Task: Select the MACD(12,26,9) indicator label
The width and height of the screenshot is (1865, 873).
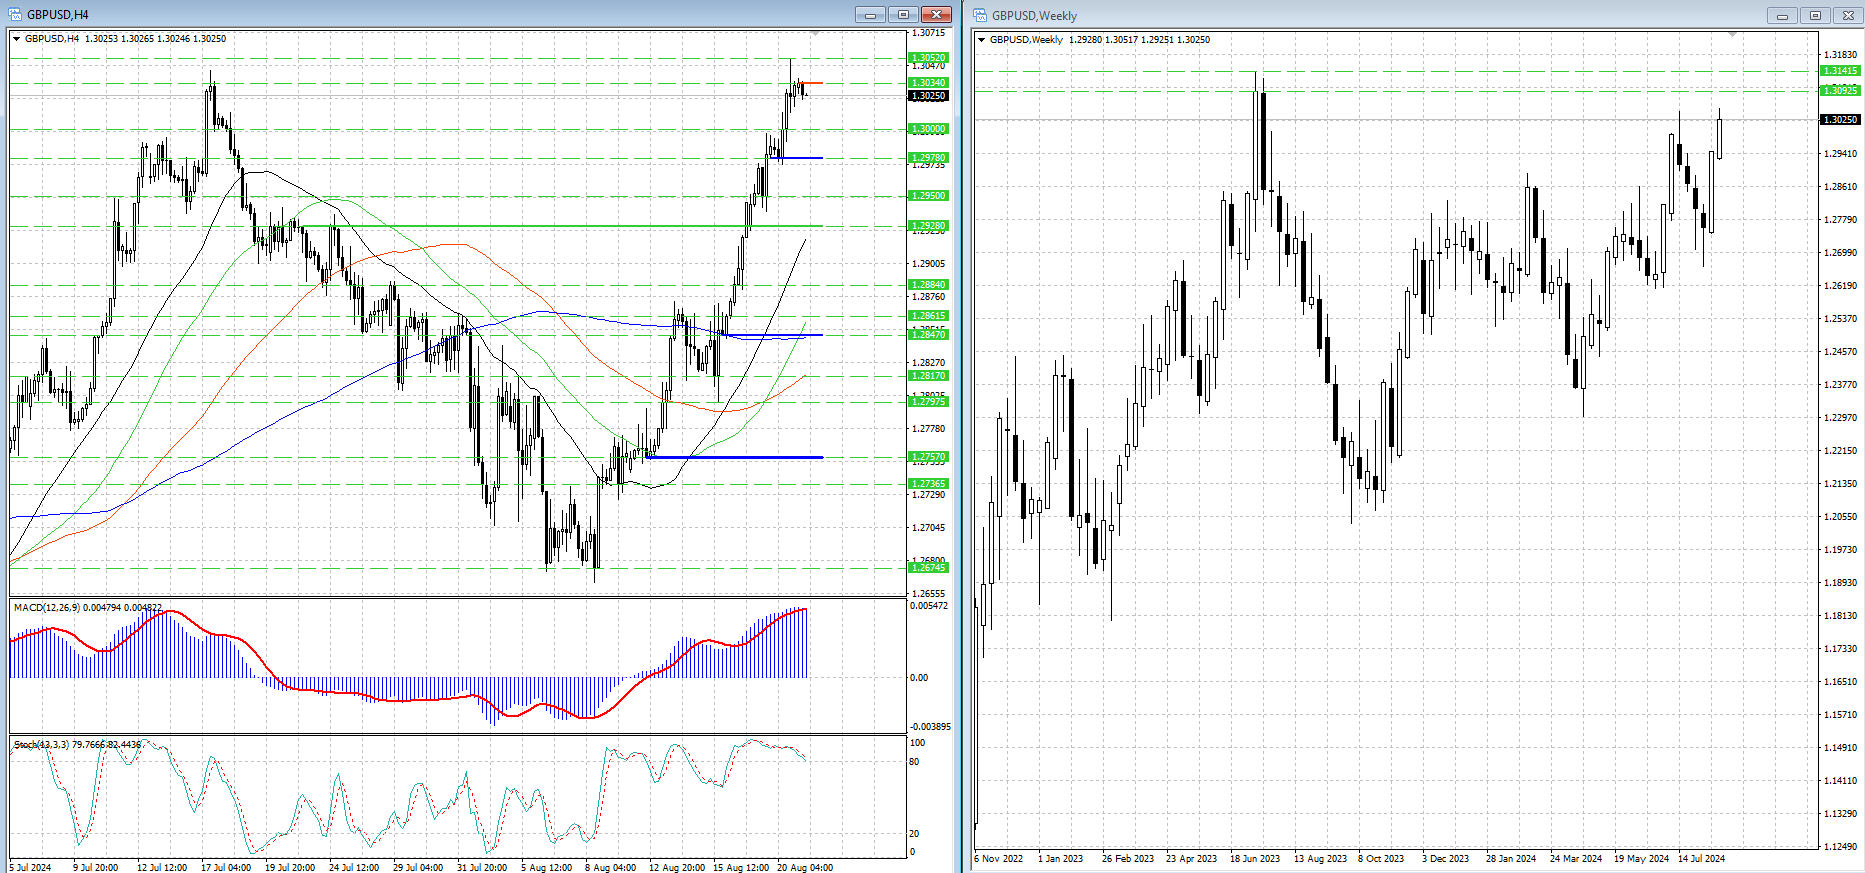Action: tap(87, 607)
